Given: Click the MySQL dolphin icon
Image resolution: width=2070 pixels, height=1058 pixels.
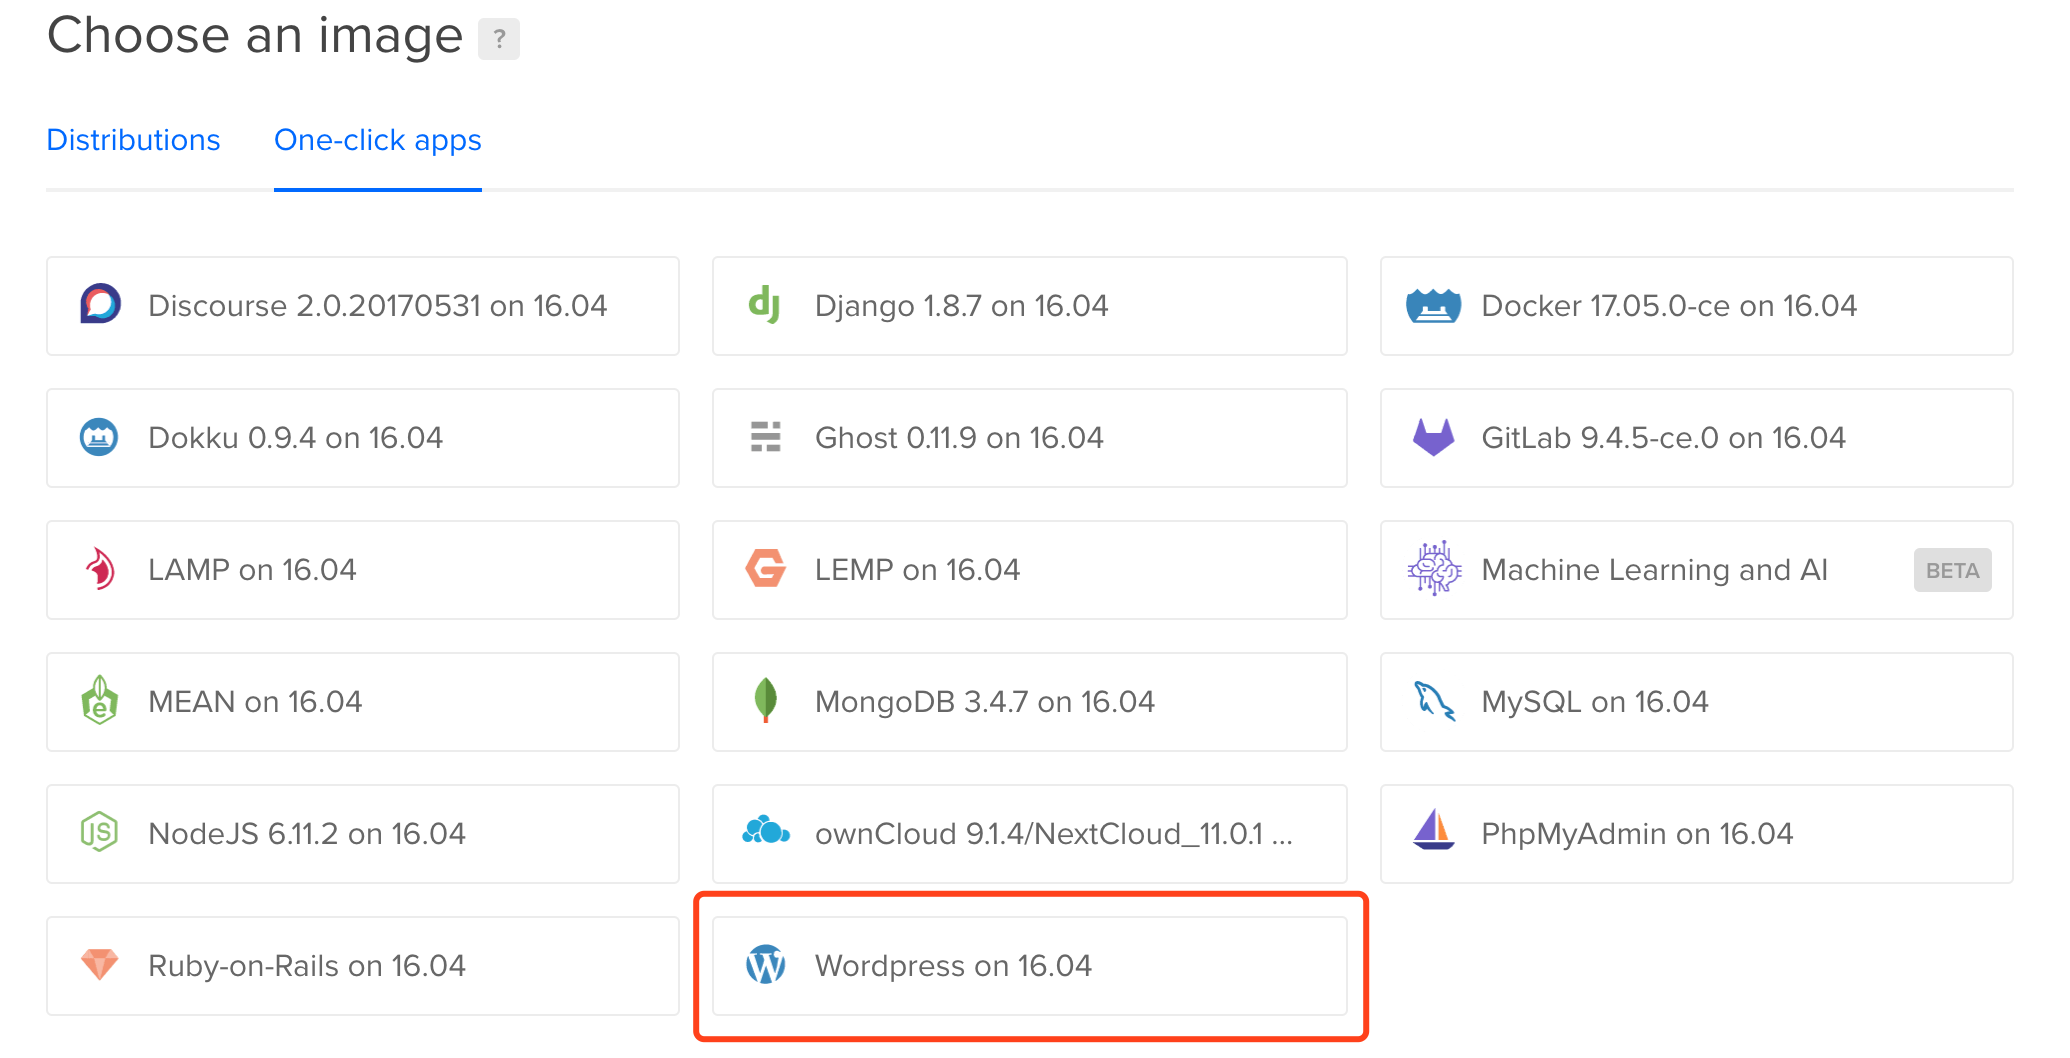Looking at the screenshot, I should click(1434, 701).
